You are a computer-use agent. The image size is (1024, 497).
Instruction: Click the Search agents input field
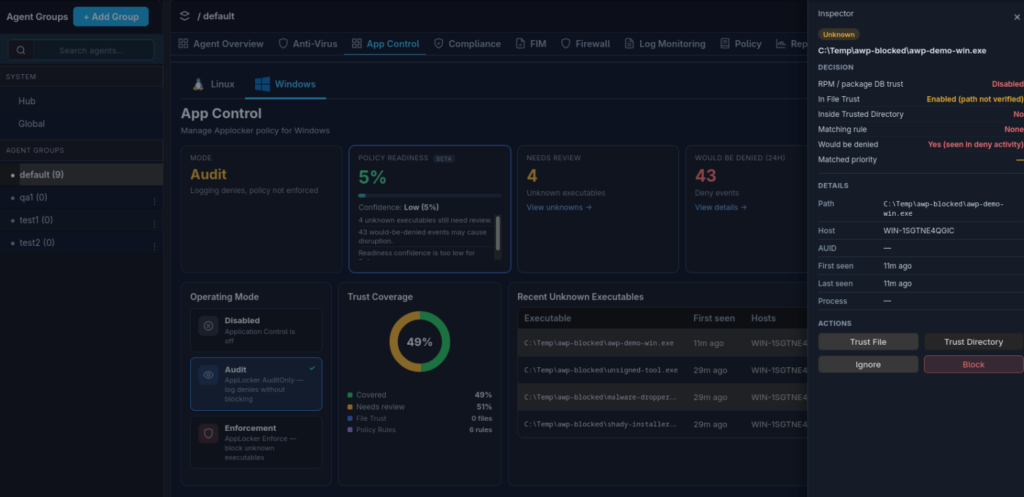coord(91,50)
